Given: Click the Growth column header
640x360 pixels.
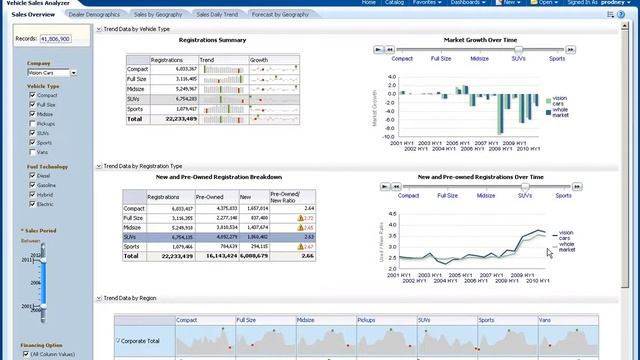Looking at the screenshot, I should coord(274,60).
